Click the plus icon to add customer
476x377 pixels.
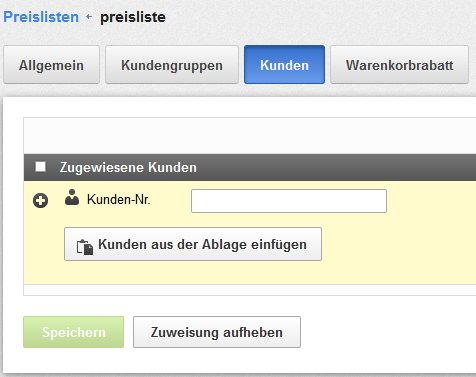(x=40, y=201)
